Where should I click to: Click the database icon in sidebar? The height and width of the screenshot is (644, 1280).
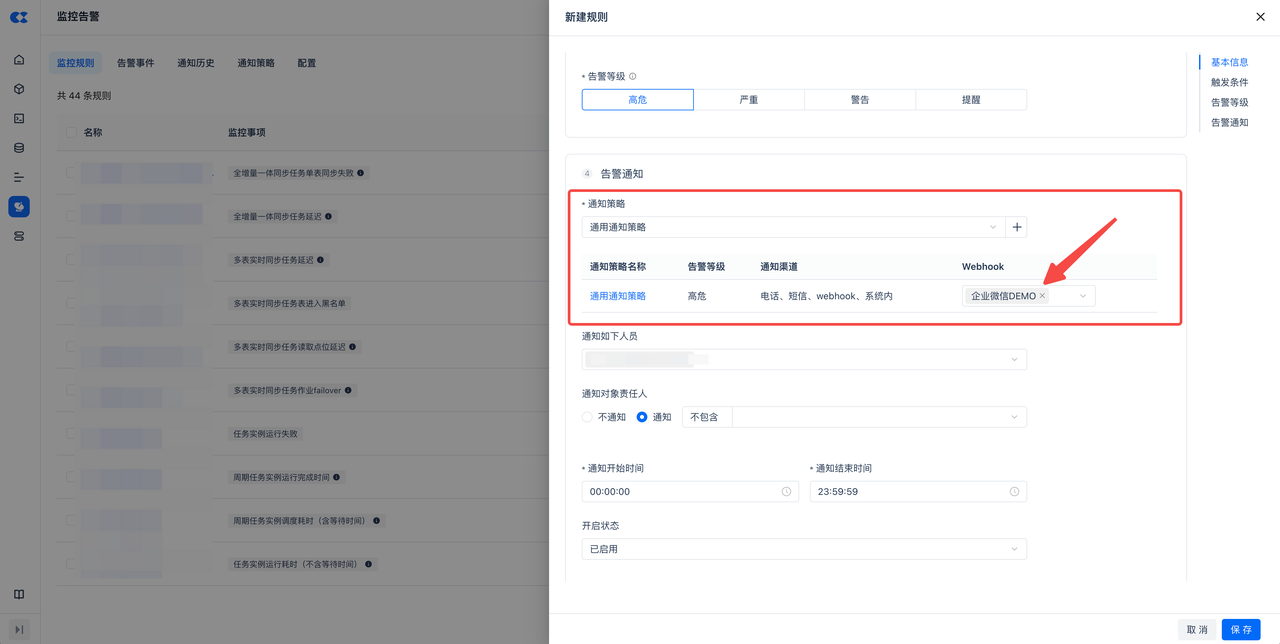click(x=19, y=148)
